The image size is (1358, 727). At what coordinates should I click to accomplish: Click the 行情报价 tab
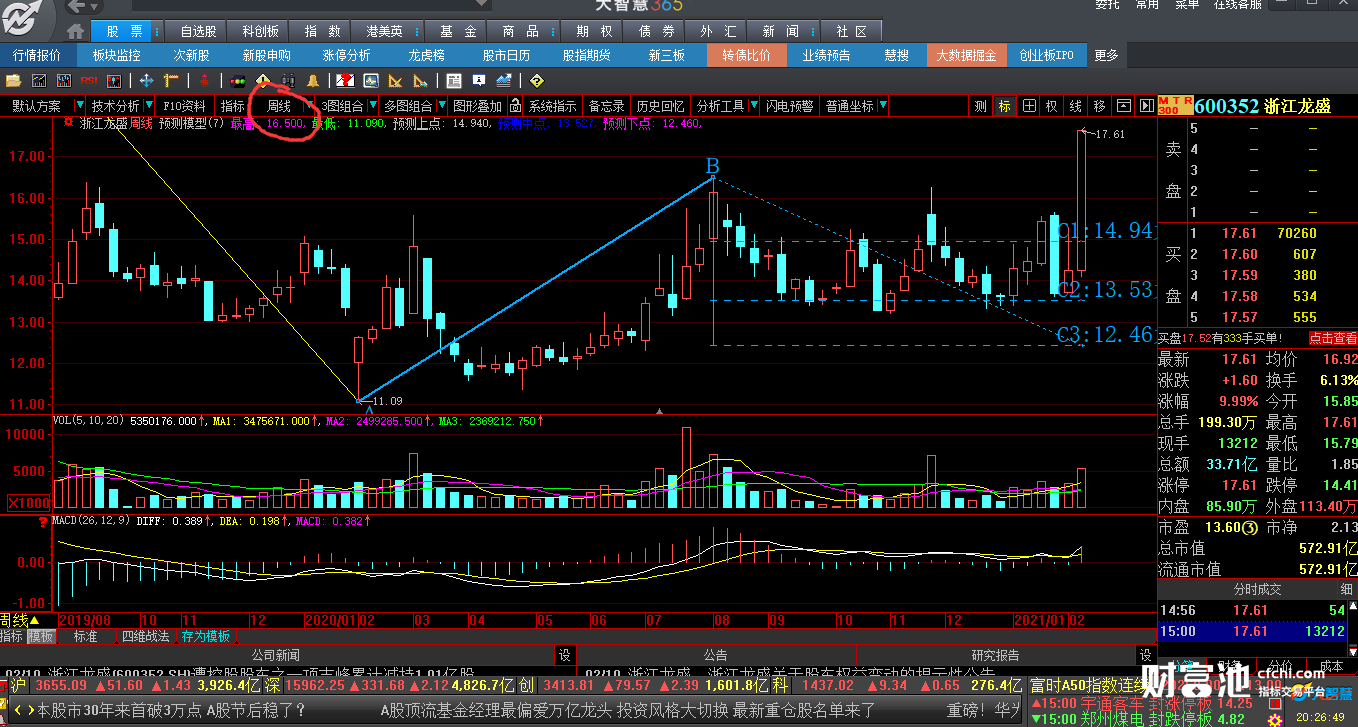(x=36, y=56)
